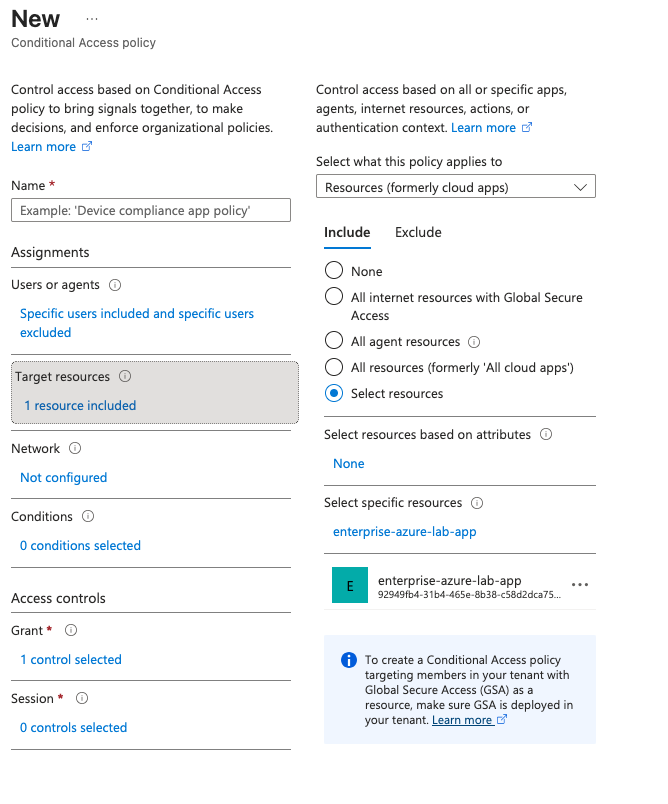The image size is (668, 804).
Task: Click the blue information icon in GSA notice
Action: [349, 660]
